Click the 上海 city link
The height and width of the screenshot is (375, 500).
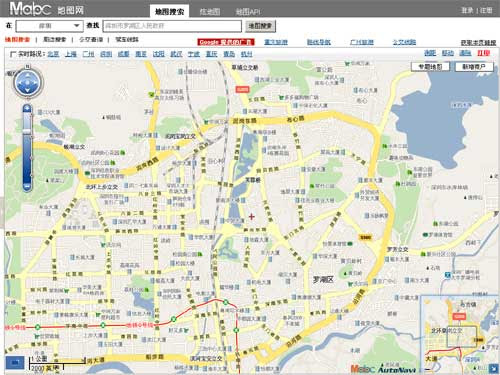point(71,54)
